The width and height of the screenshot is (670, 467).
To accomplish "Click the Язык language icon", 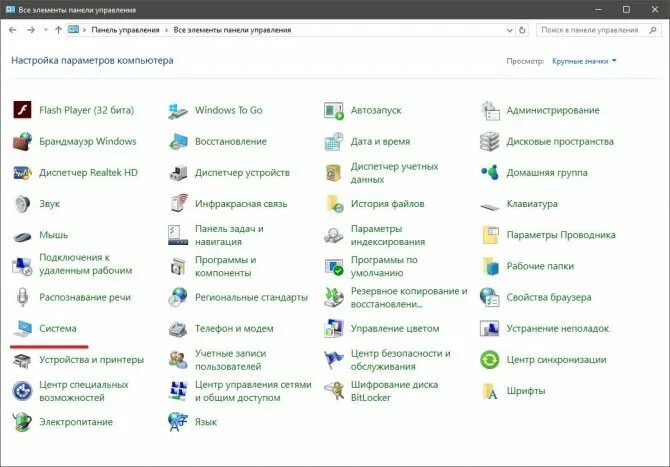I will point(178,422).
